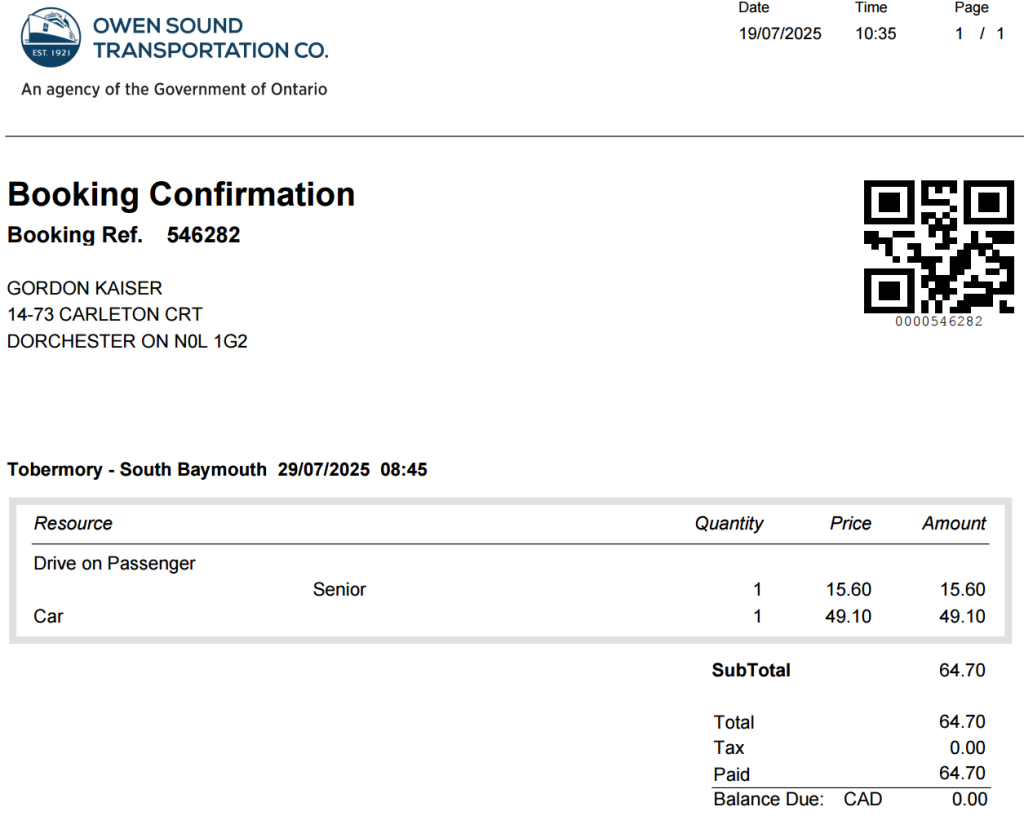Click the Owen Sound ship logo
This screenshot has height=829, width=1024.
(x=51, y=37)
